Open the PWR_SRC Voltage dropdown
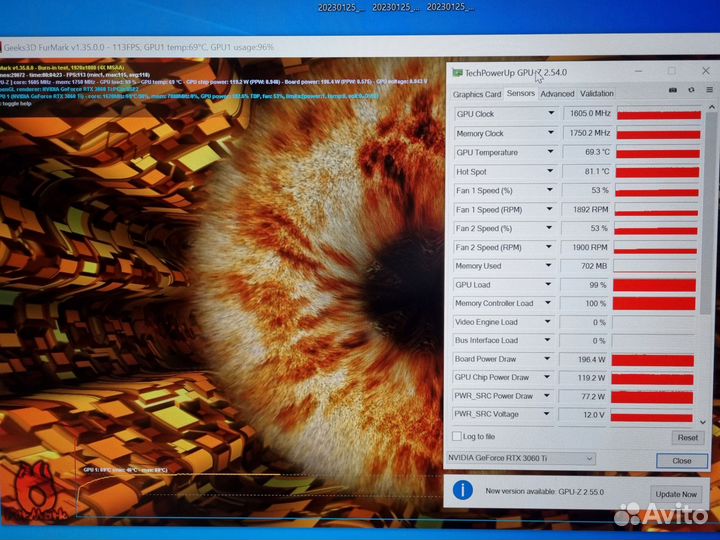This screenshot has width=720, height=540. pyautogui.click(x=546, y=413)
